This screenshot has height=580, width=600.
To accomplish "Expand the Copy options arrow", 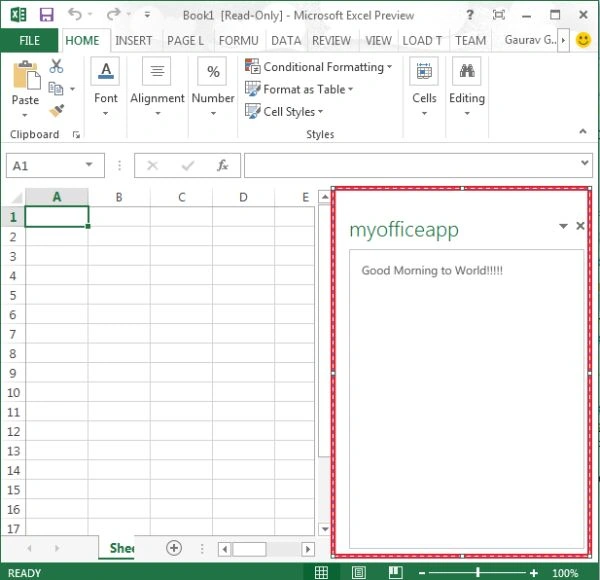I will point(72,89).
